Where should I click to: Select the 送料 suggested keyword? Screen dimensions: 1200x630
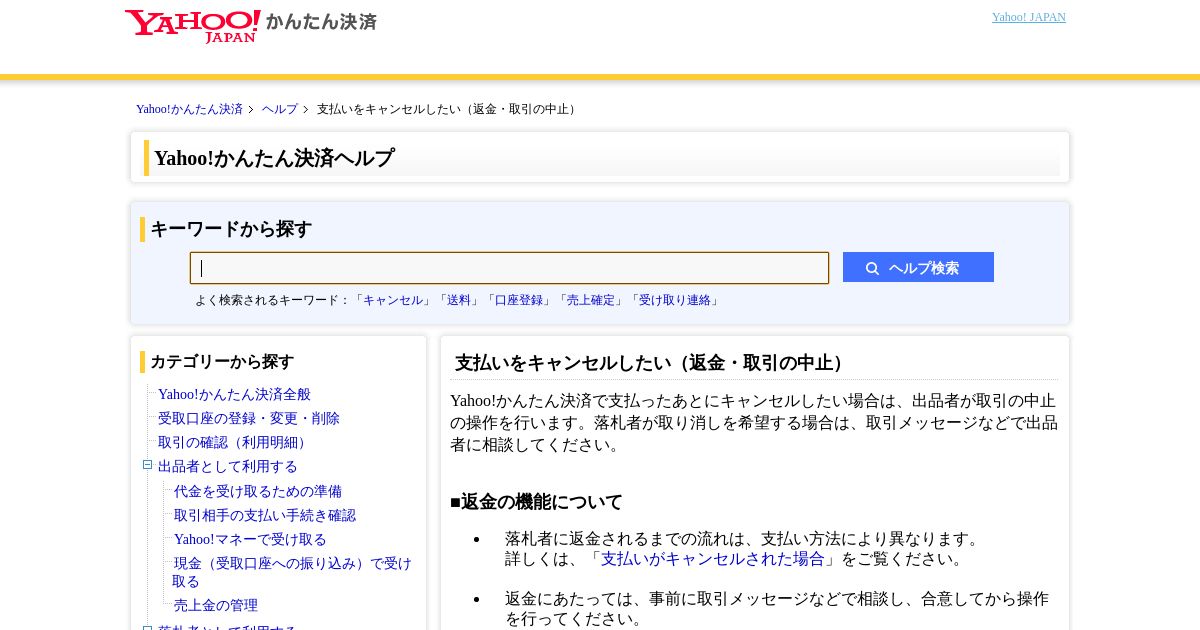tap(459, 300)
